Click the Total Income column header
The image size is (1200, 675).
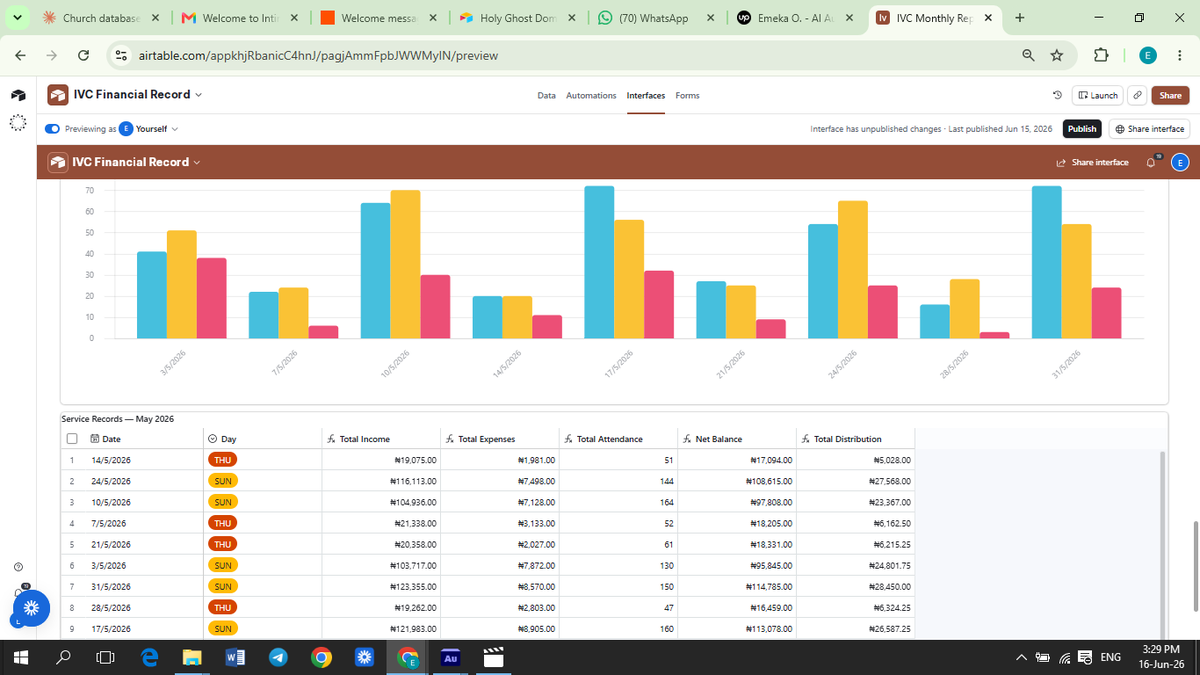coord(381,438)
